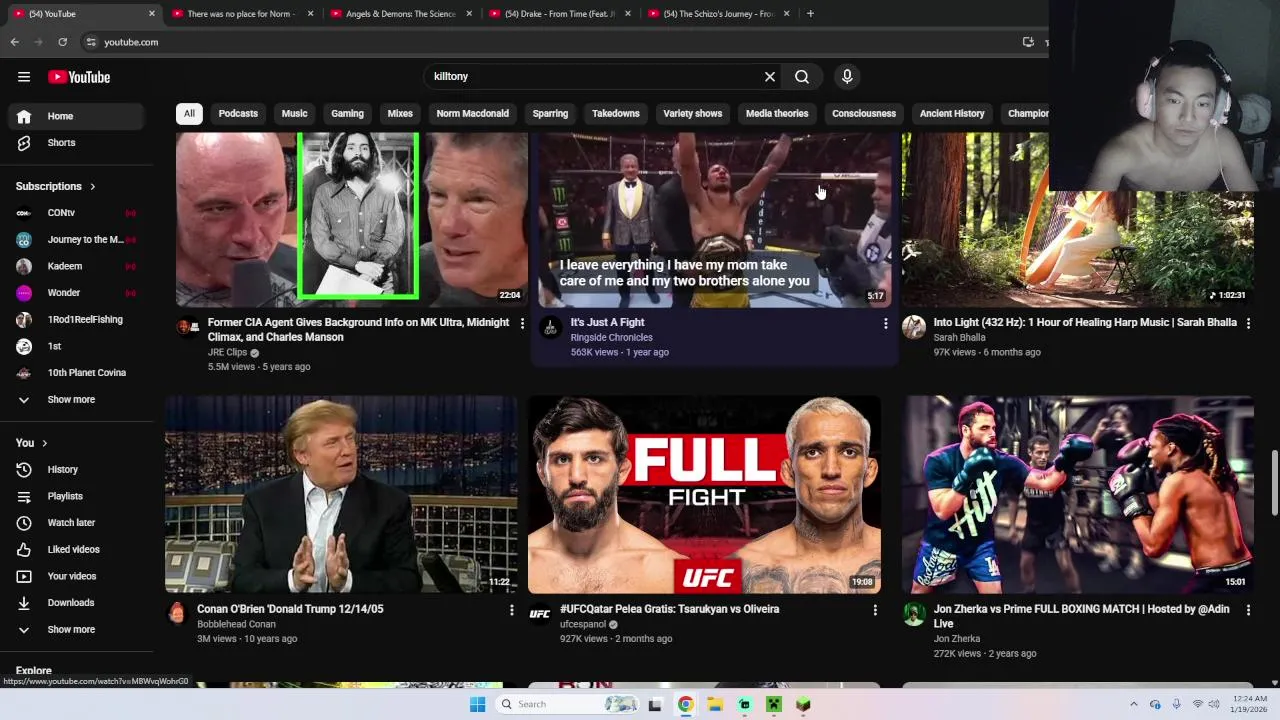Viewport: 1280px width, 720px height.
Task: Open the 1Rod1ReelFishing subscription
Action: click(77, 320)
